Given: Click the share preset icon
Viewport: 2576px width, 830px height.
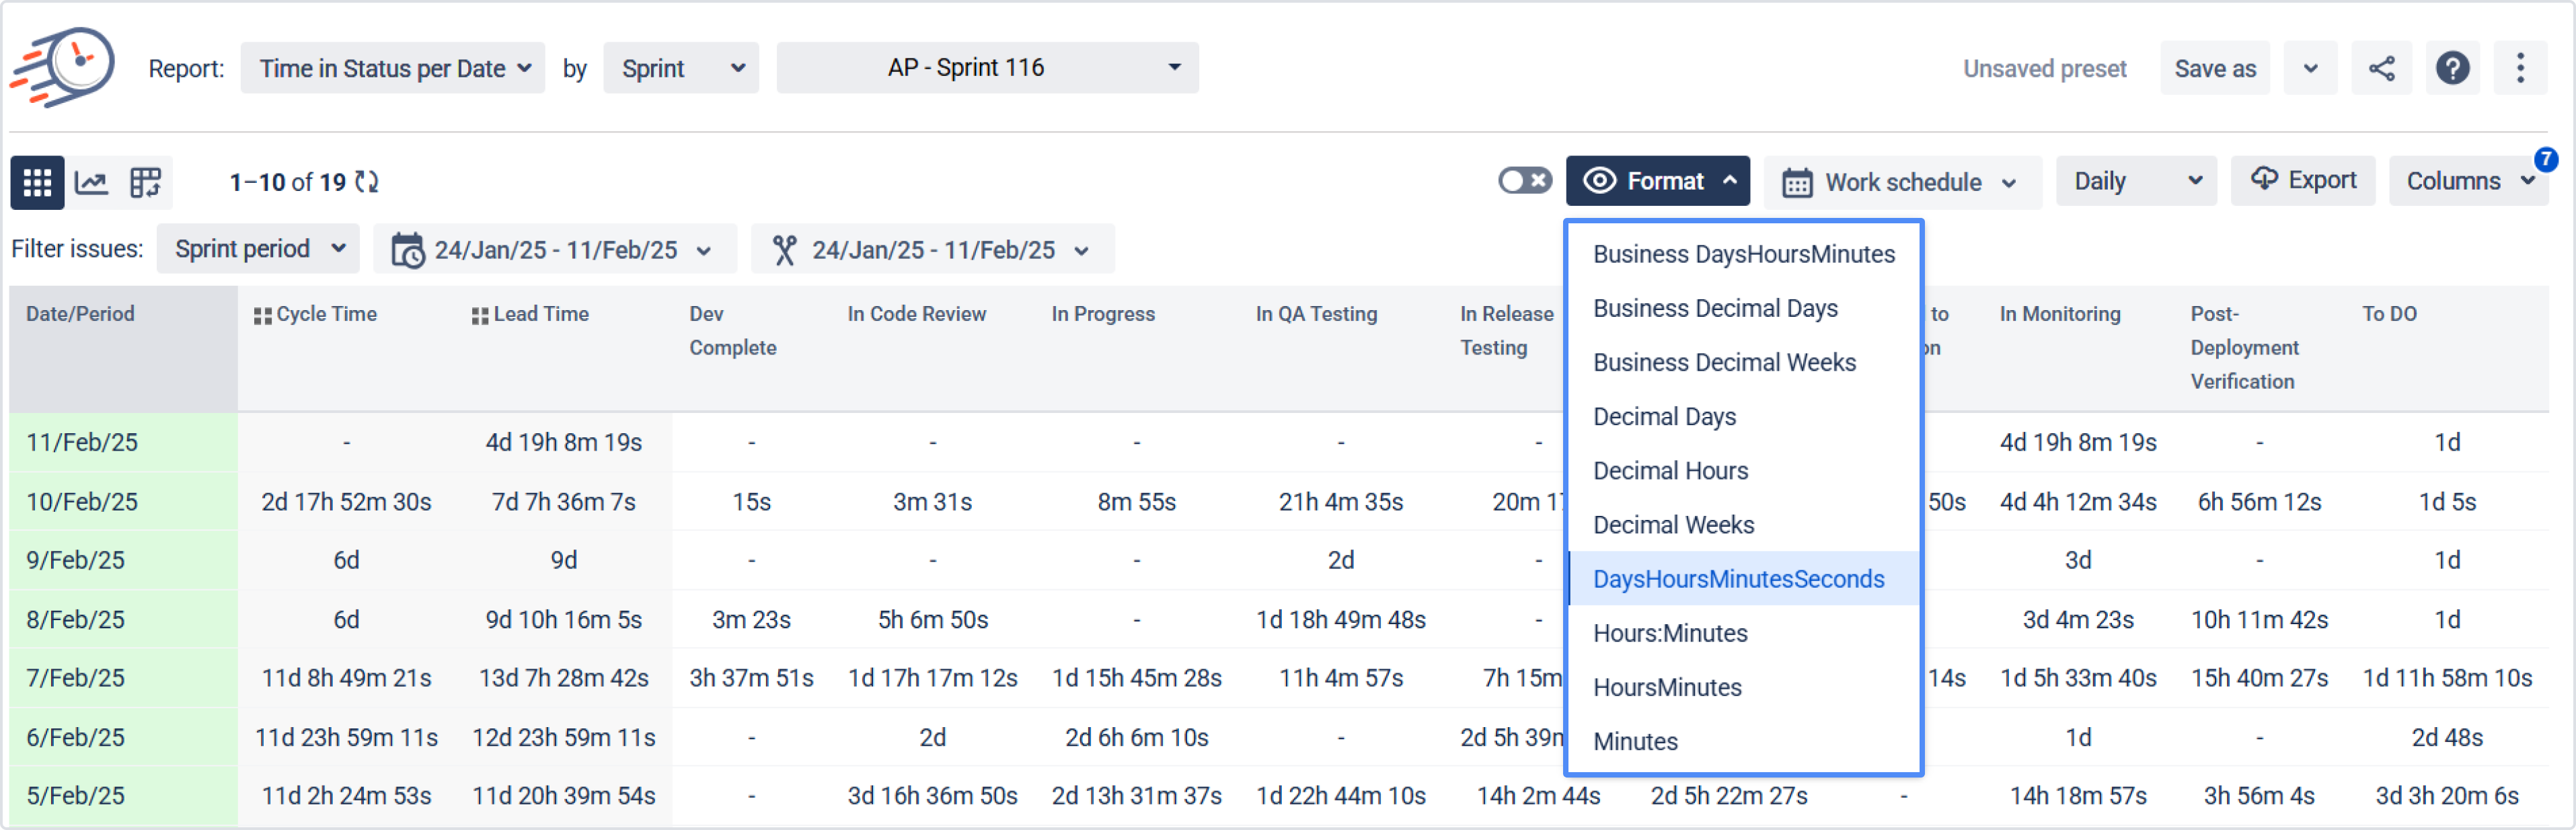Looking at the screenshot, I should coord(2381,68).
